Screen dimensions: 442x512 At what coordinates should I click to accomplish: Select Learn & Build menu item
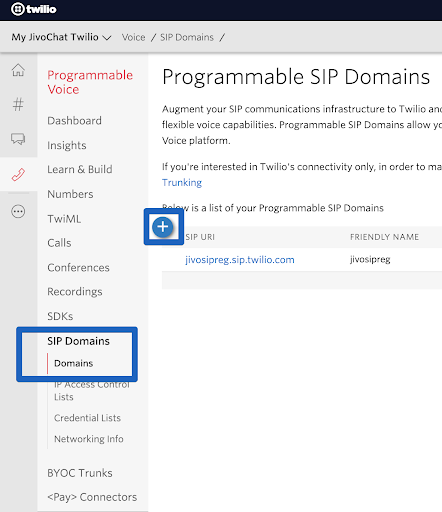coord(80,169)
